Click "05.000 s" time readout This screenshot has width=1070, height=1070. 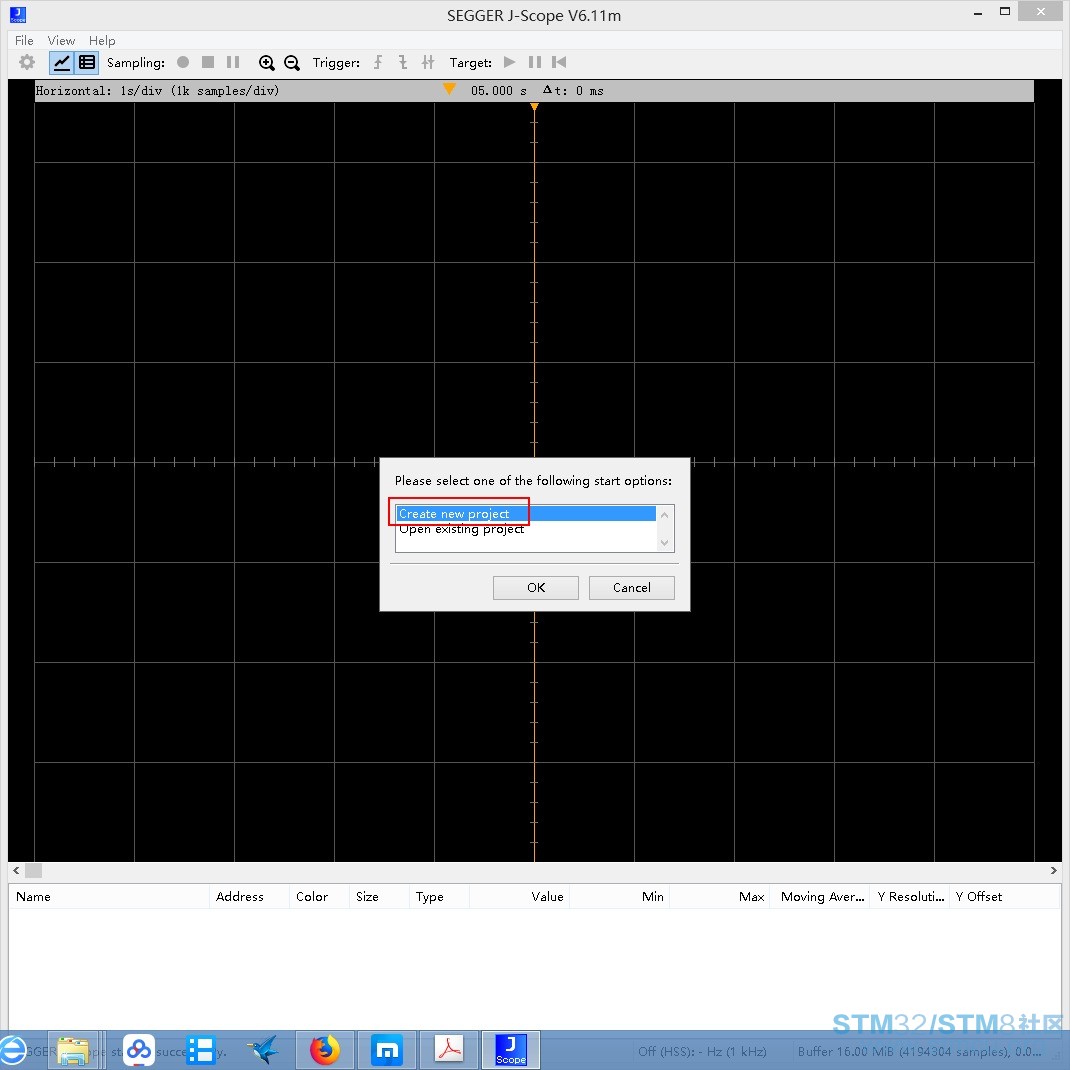[498, 91]
